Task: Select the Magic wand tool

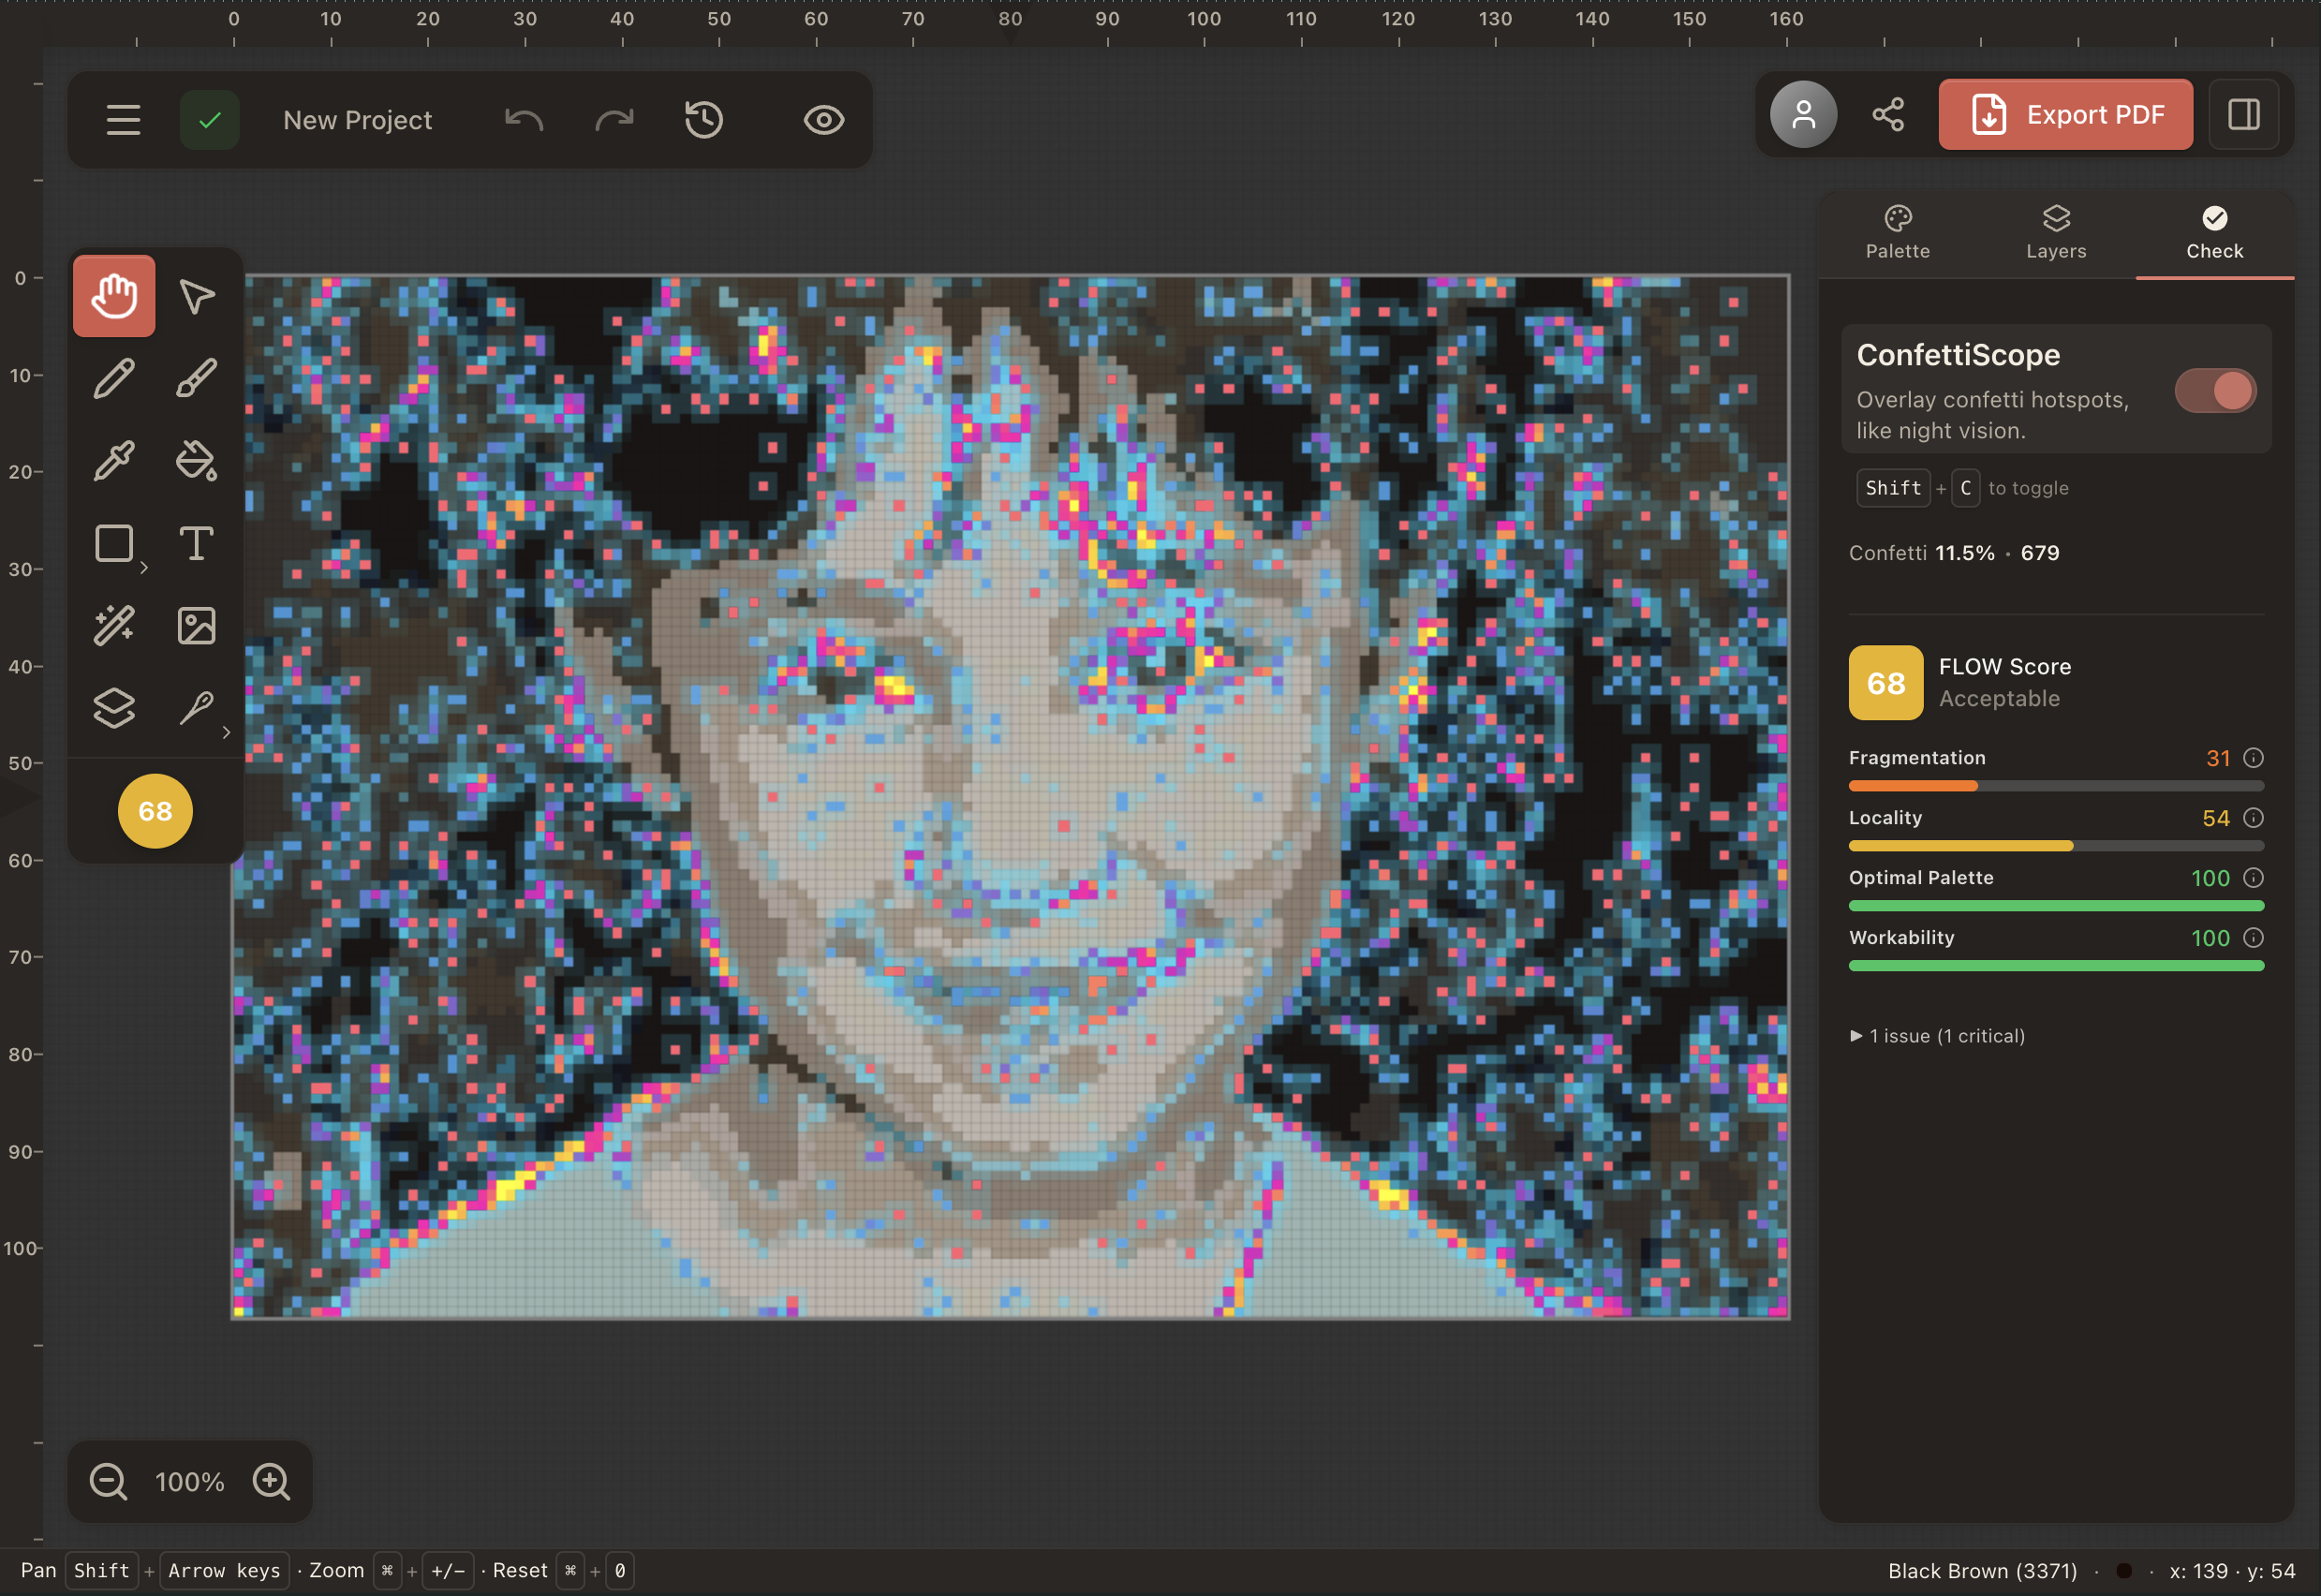Action: (114, 626)
